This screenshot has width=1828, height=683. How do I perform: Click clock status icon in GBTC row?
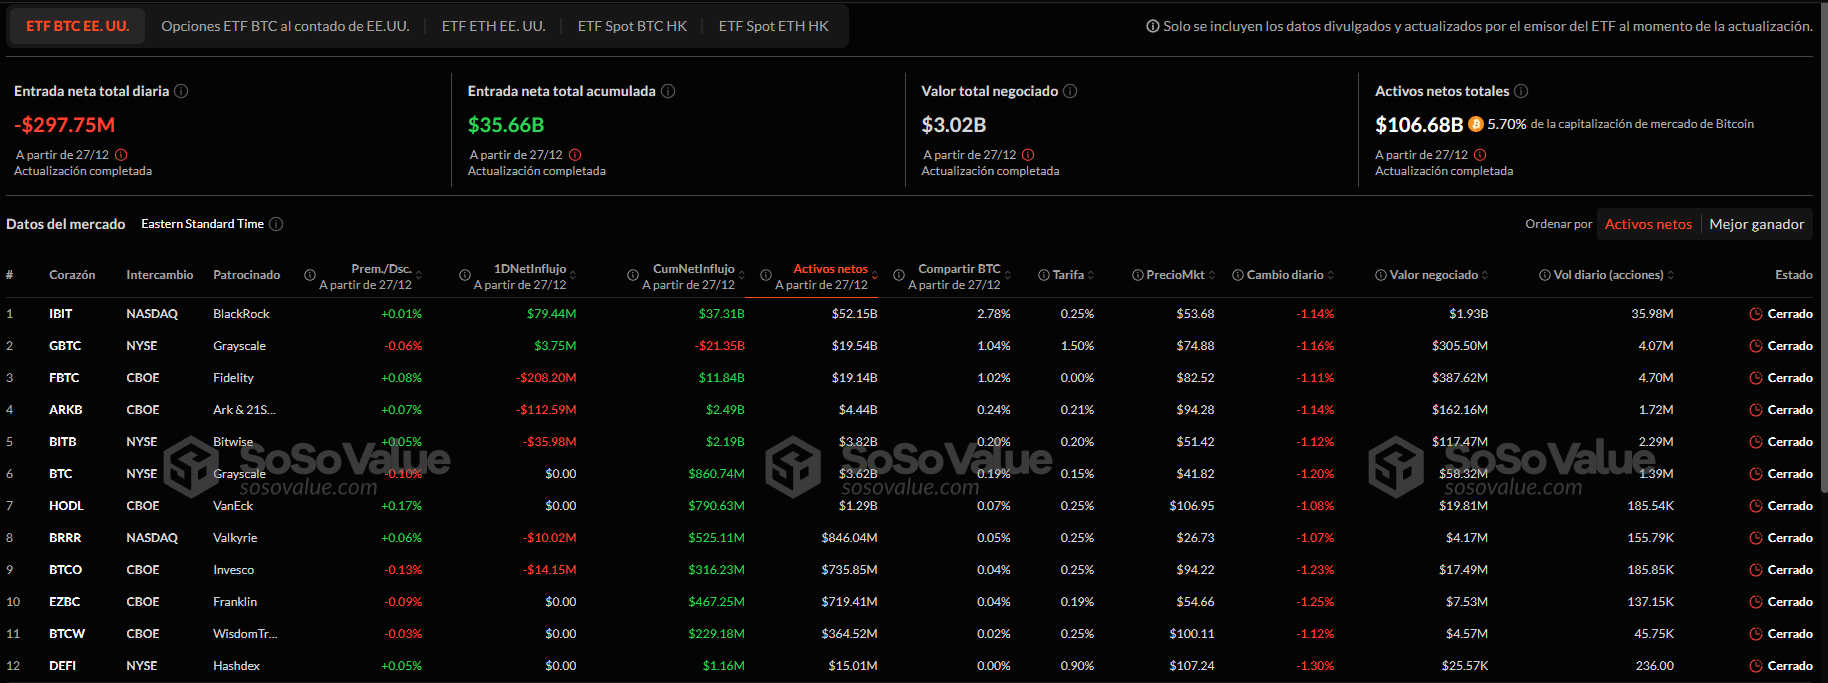1756,346
